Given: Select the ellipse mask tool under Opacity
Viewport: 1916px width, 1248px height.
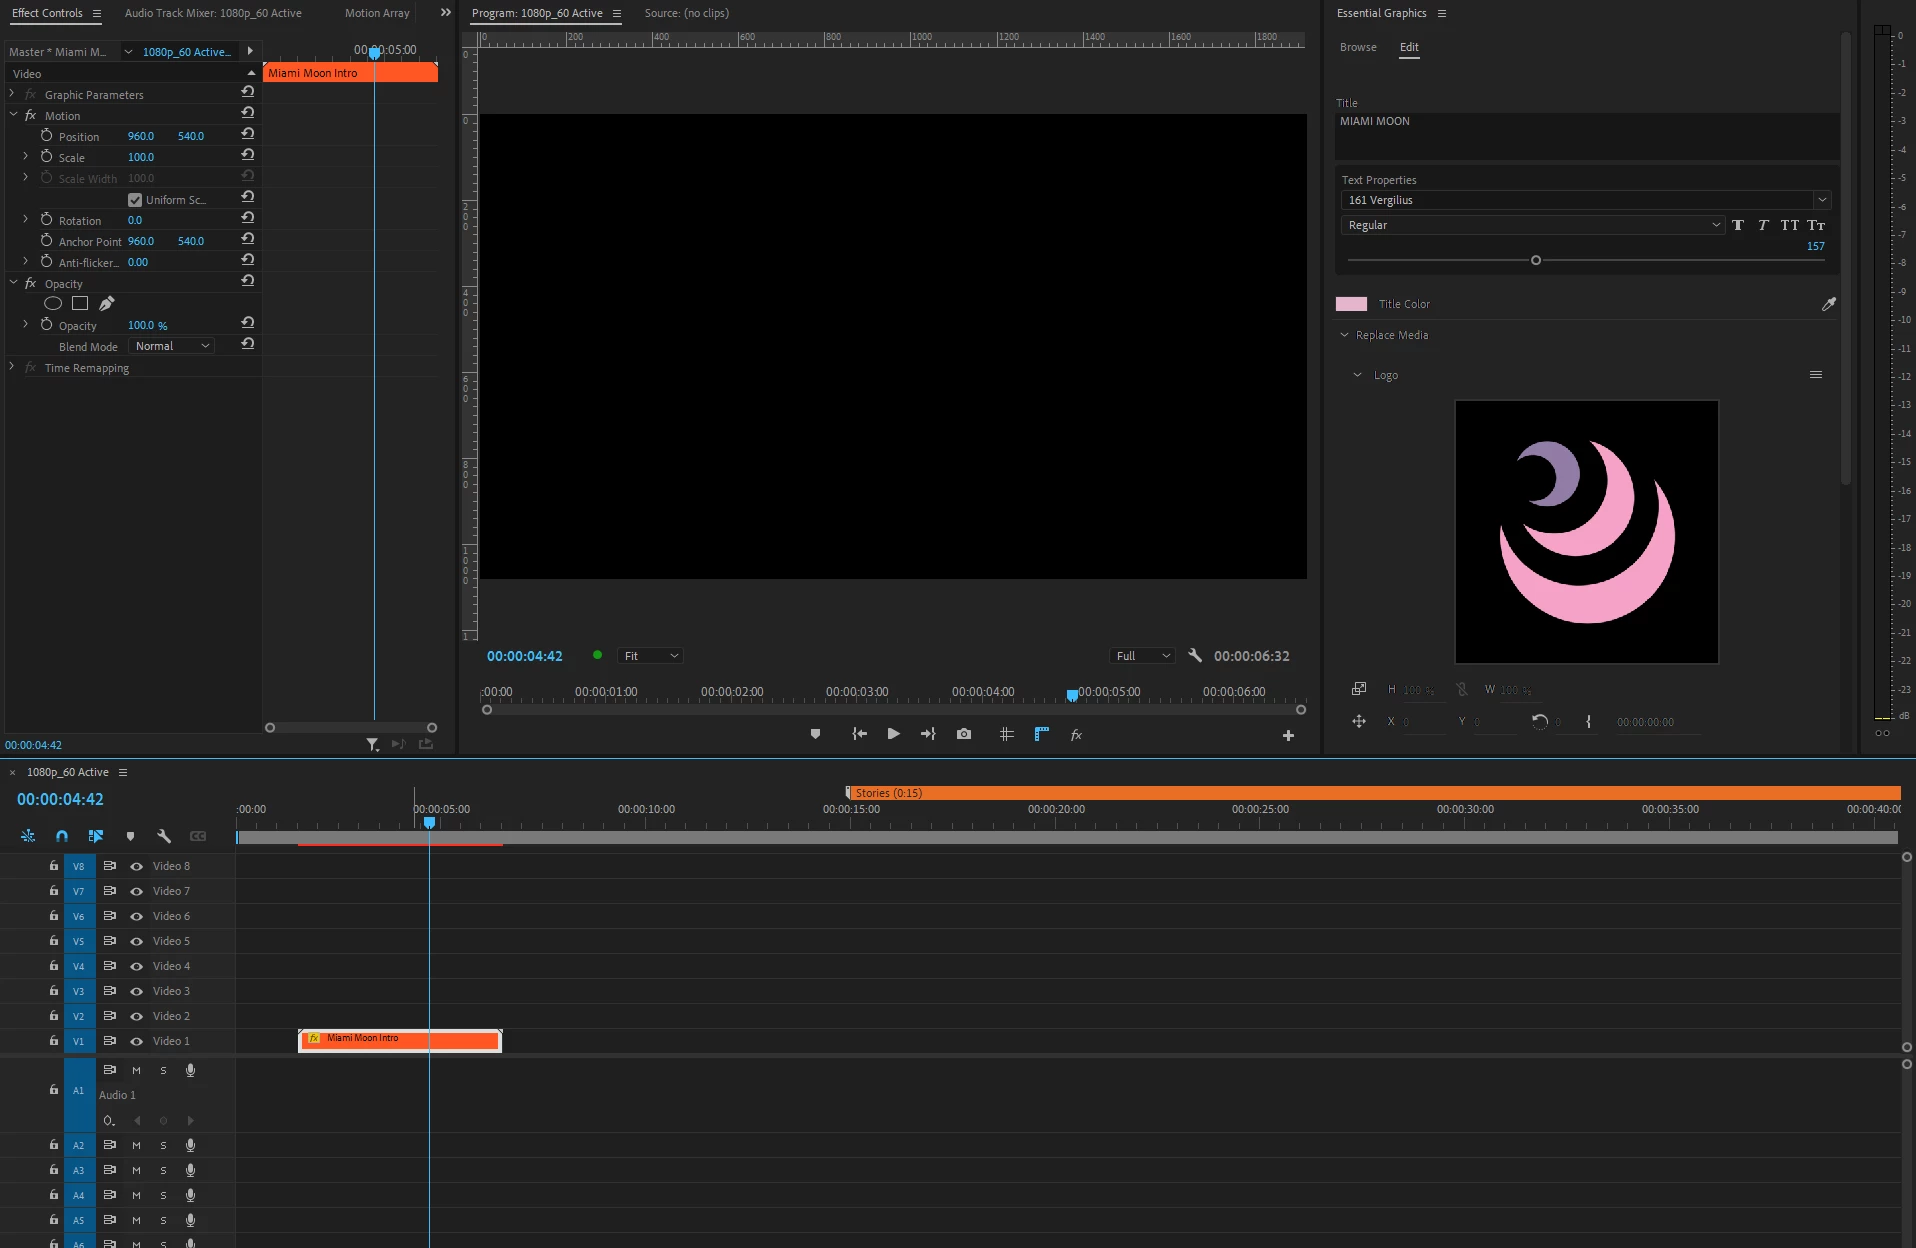Looking at the screenshot, I should point(53,303).
